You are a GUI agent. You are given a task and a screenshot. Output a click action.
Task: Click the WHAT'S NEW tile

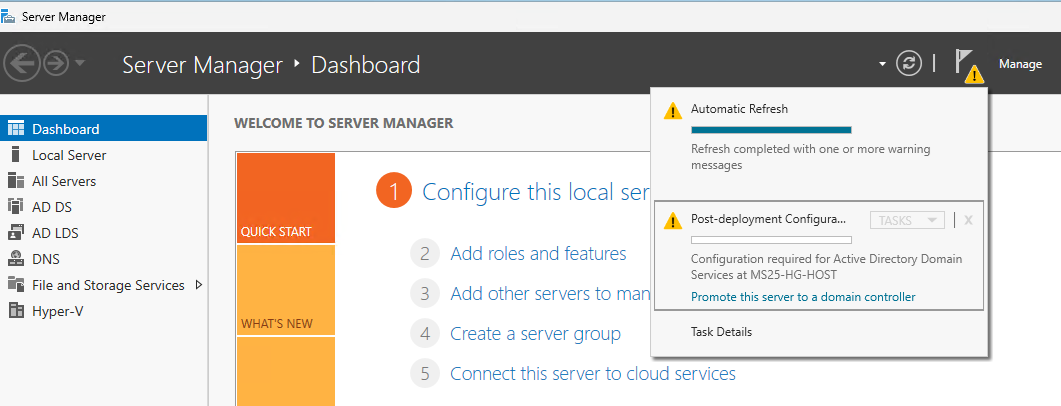tap(286, 290)
